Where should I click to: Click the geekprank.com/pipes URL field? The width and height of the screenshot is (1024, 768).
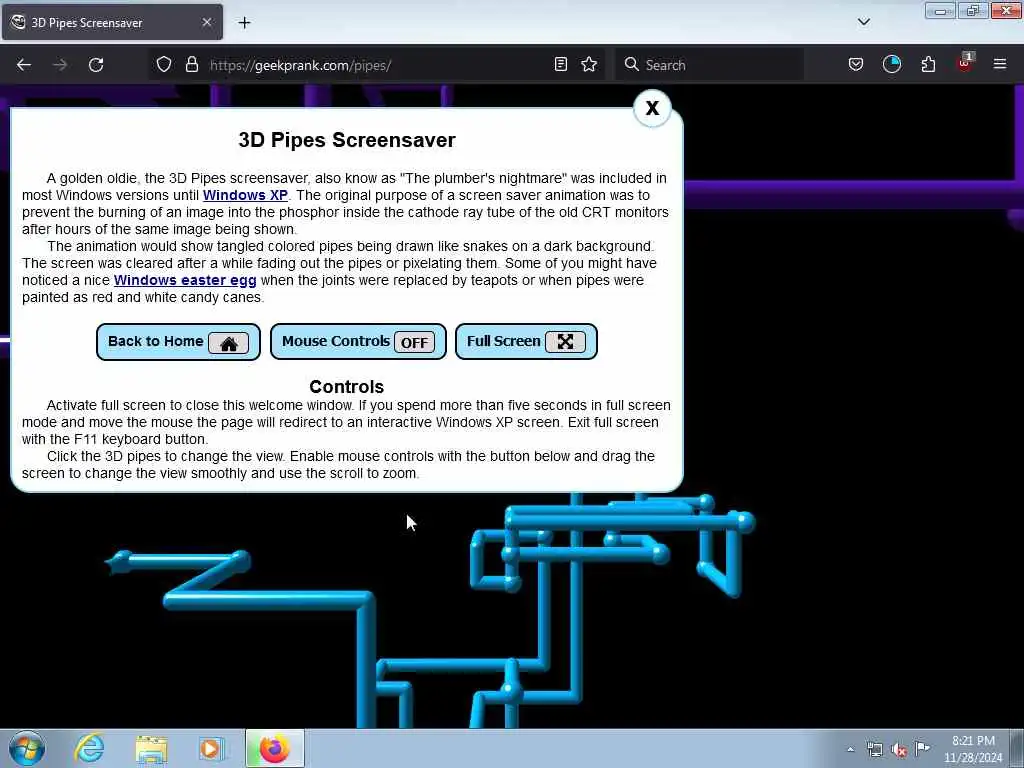pyautogui.click(x=376, y=65)
